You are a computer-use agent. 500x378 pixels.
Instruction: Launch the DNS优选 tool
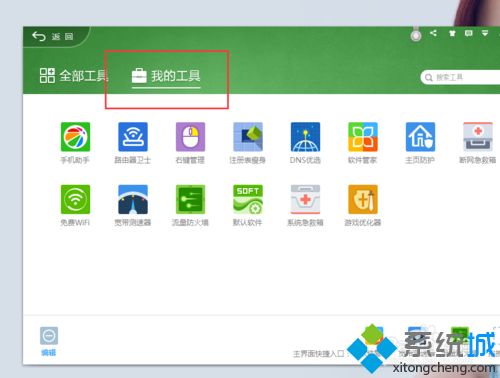(x=305, y=137)
